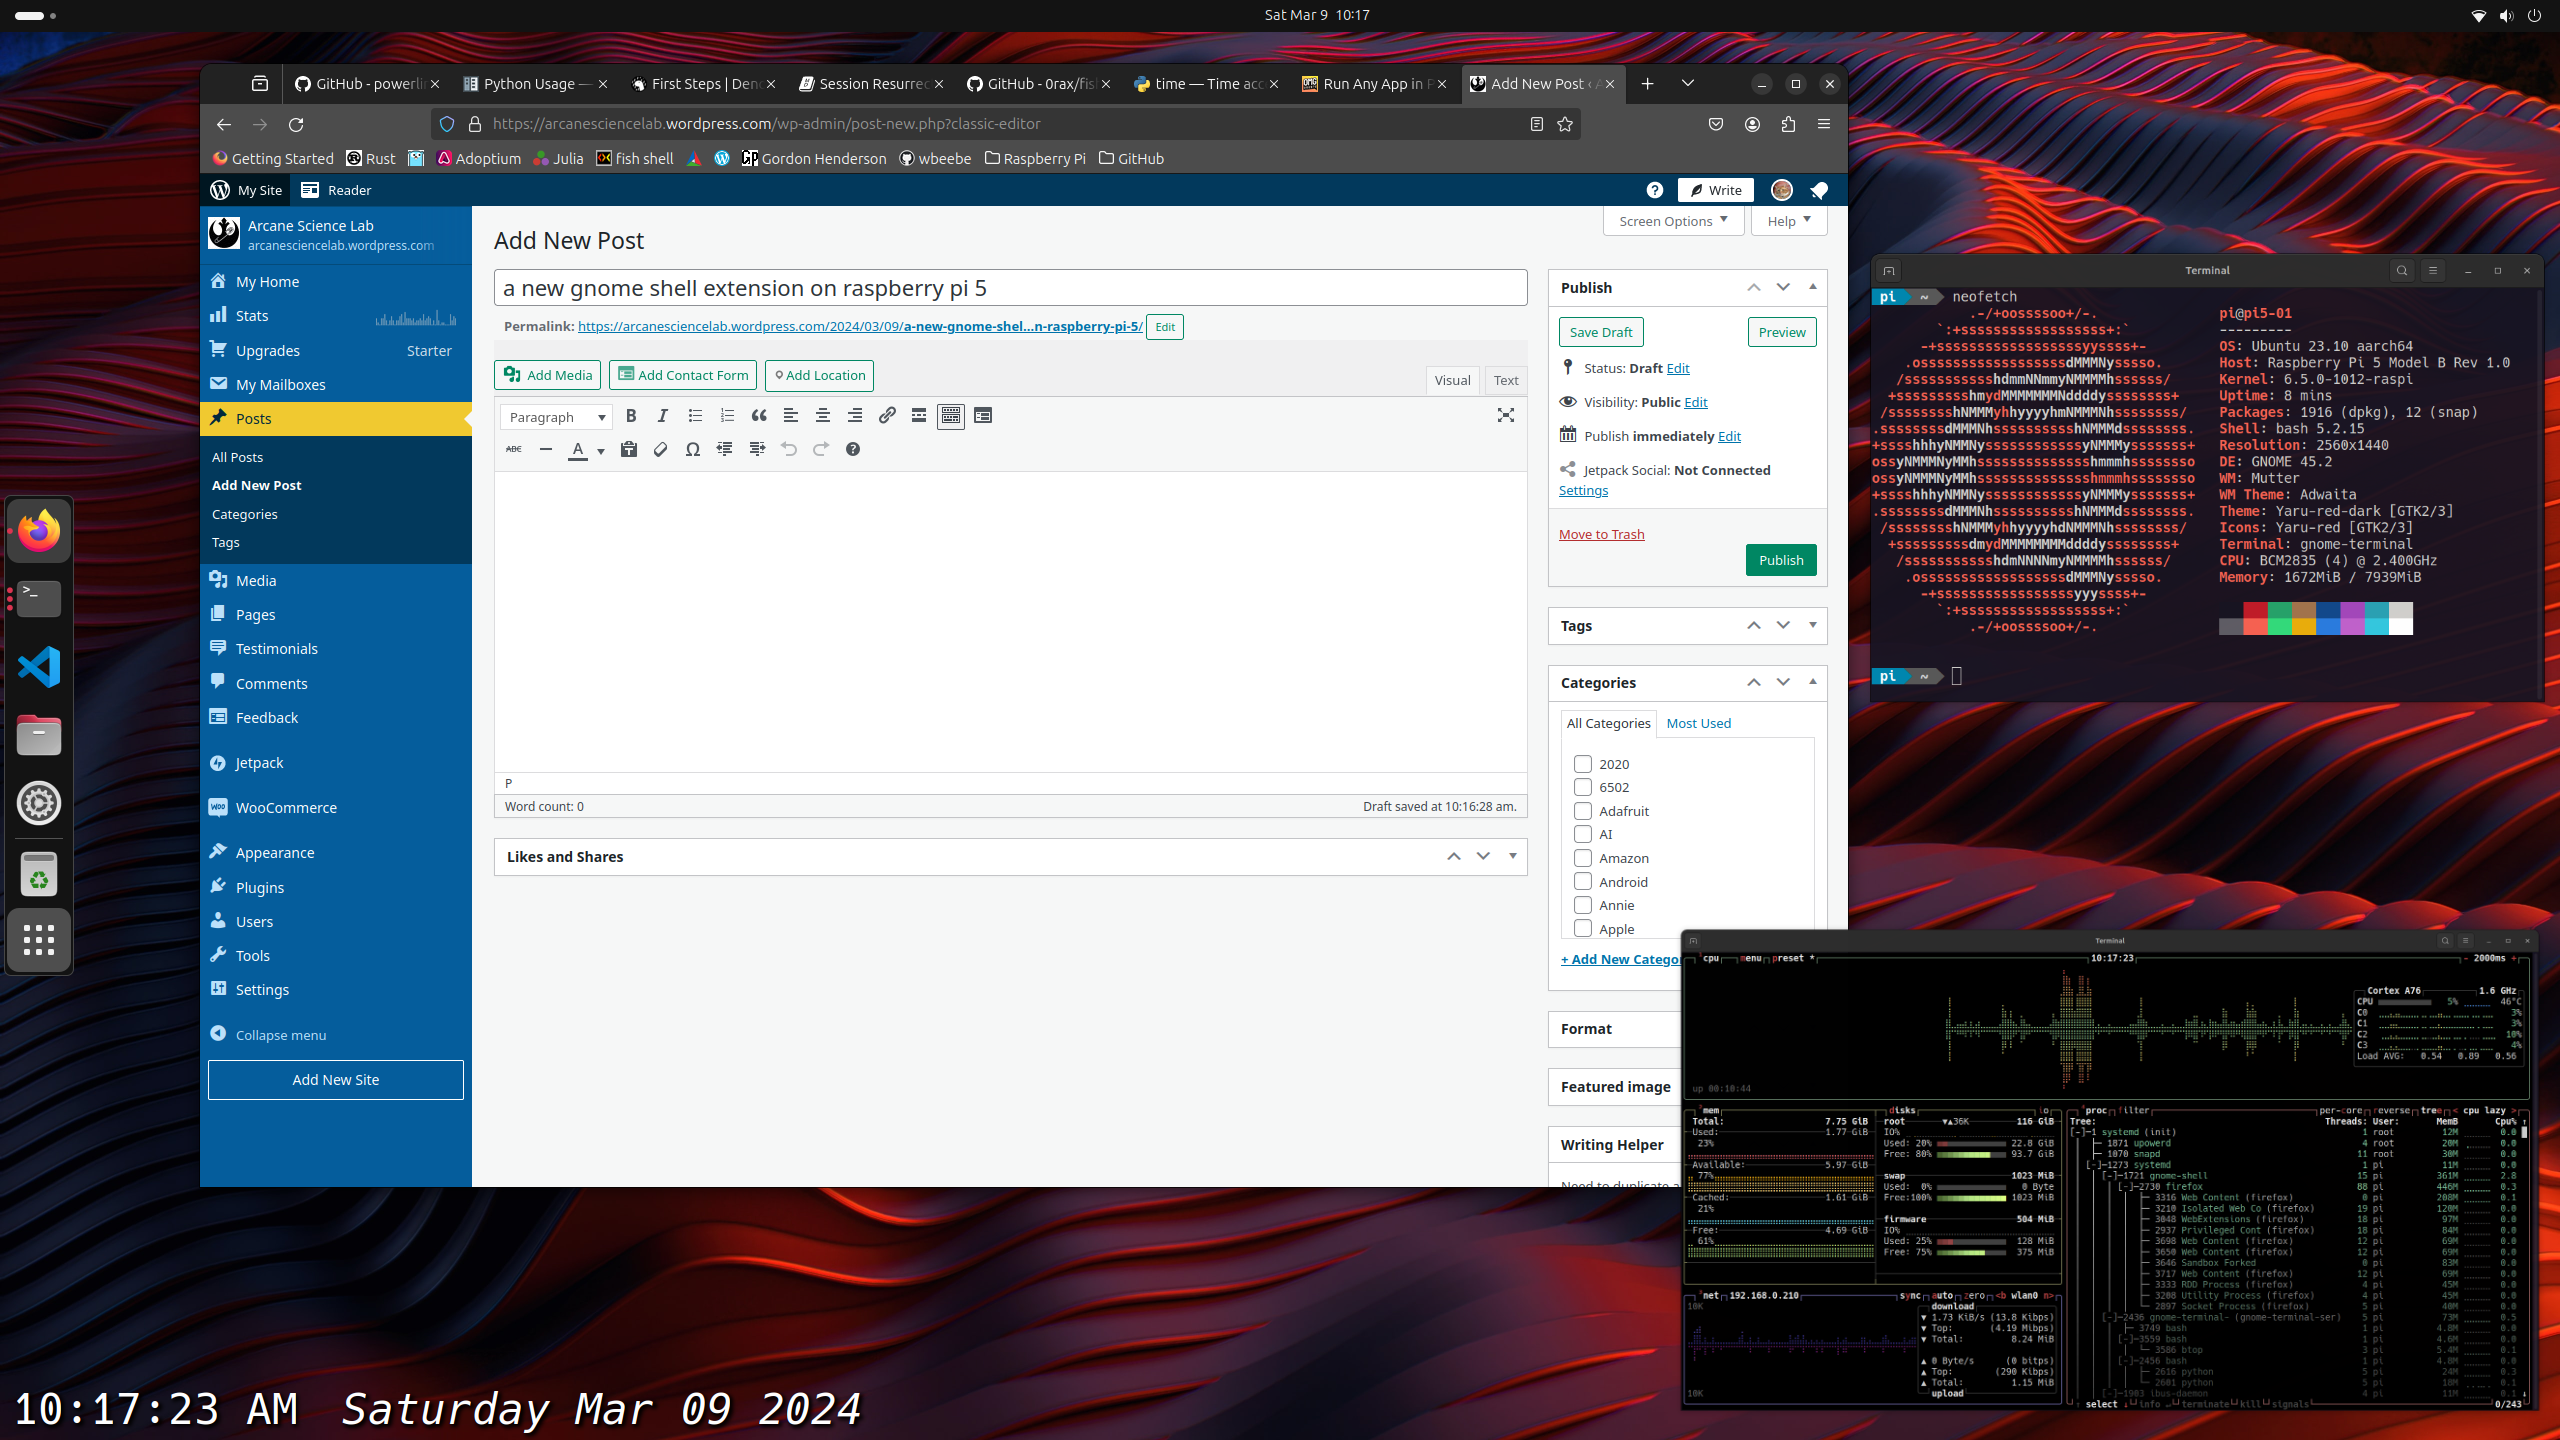Open WordPress notifications bell icon

pos(1819,190)
